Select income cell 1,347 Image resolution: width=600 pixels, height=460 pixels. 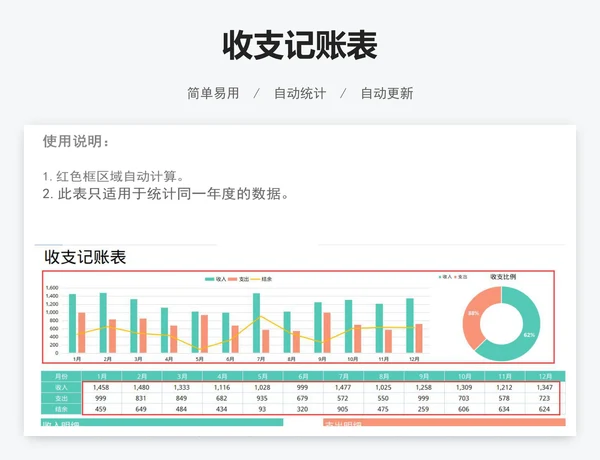pyautogui.click(x=545, y=387)
